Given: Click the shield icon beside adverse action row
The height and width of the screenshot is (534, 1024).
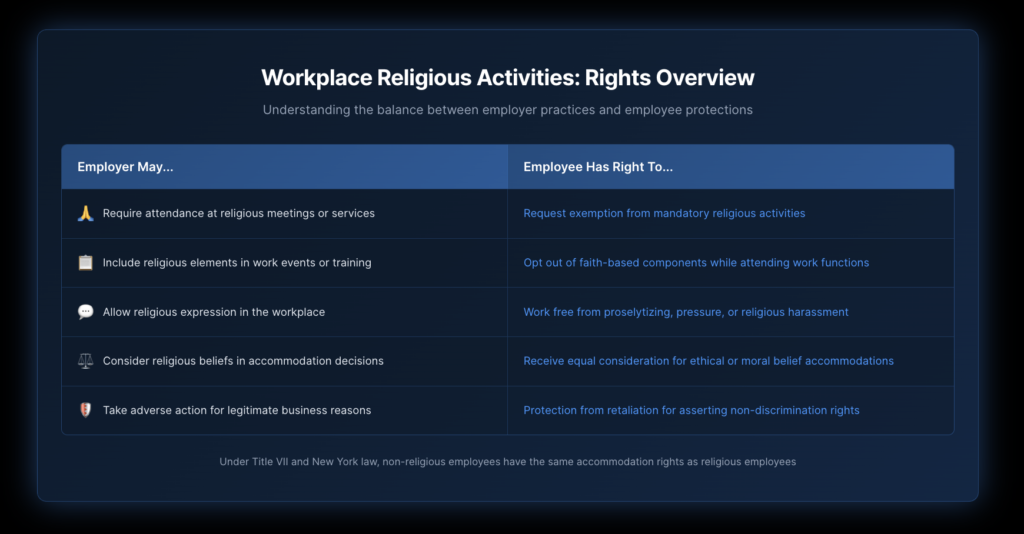Looking at the screenshot, I should pyautogui.click(x=86, y=410).
